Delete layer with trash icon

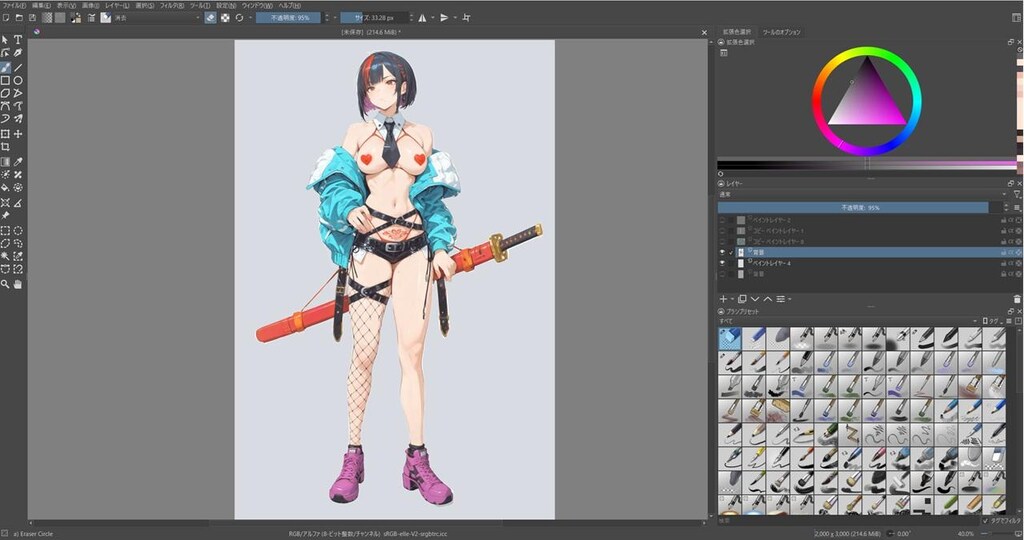(x=1017, y=299)
